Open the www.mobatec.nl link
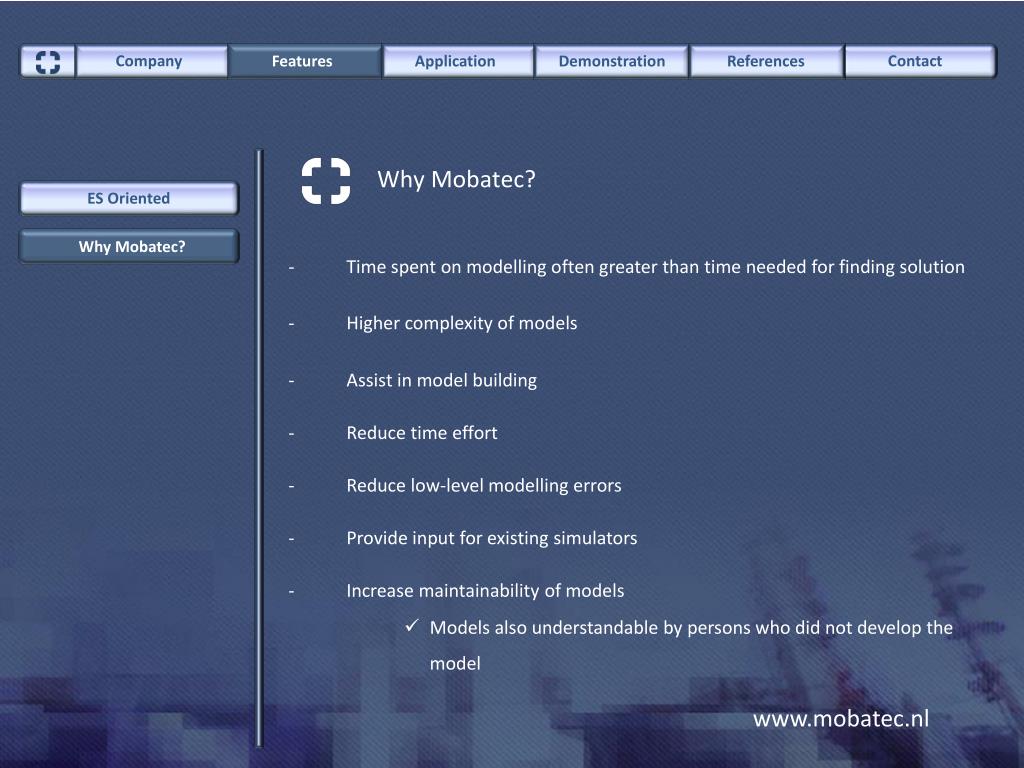This screenshot has height=768, width=1024. 840,718
